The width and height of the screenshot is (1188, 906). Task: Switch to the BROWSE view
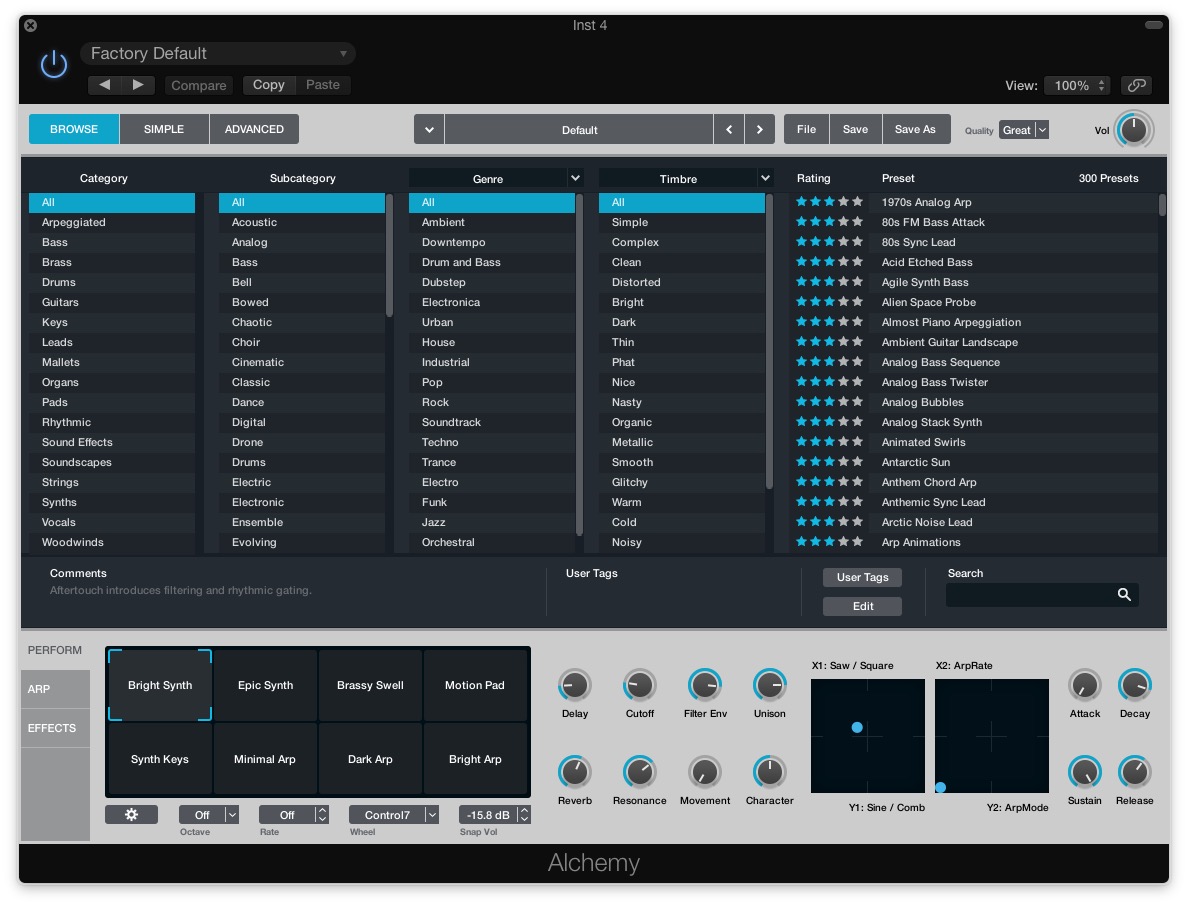[x=73, y=129]
